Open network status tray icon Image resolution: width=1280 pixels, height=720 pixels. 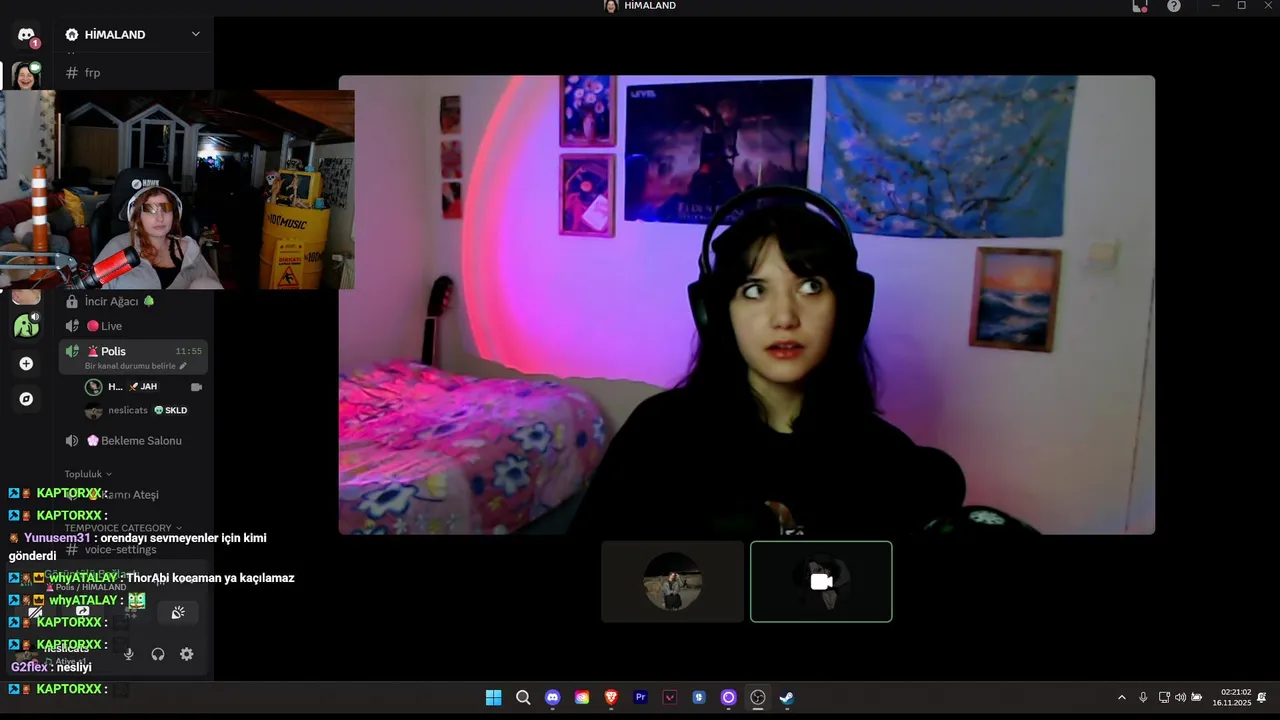(x=1164, y=698)
